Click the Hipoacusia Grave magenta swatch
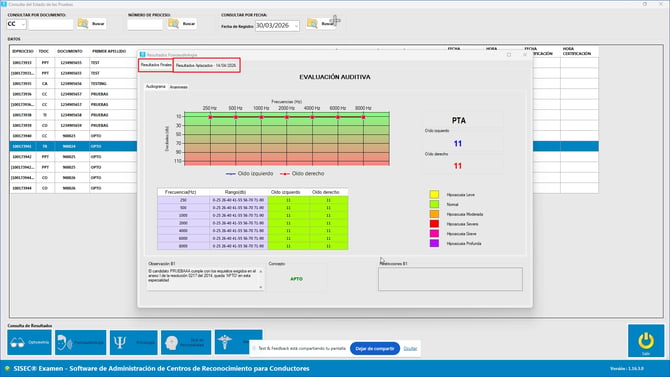 point(434,233)
